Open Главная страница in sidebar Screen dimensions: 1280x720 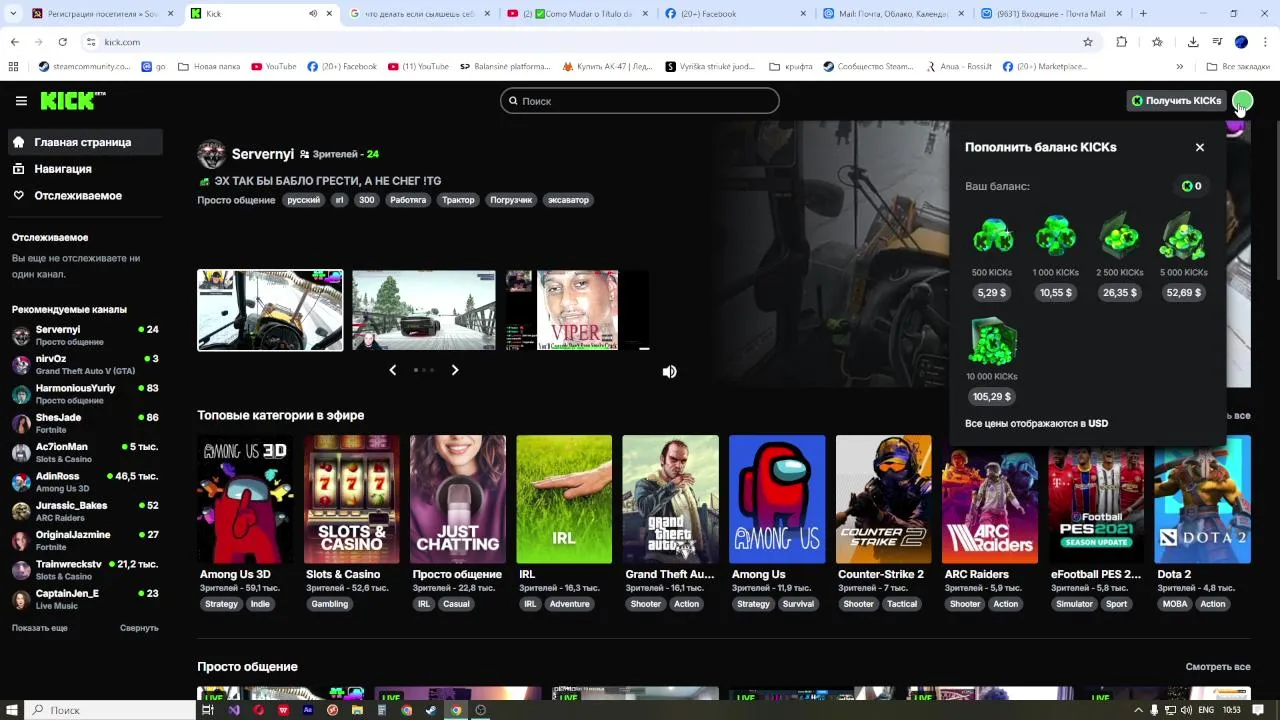coord(85,142)
